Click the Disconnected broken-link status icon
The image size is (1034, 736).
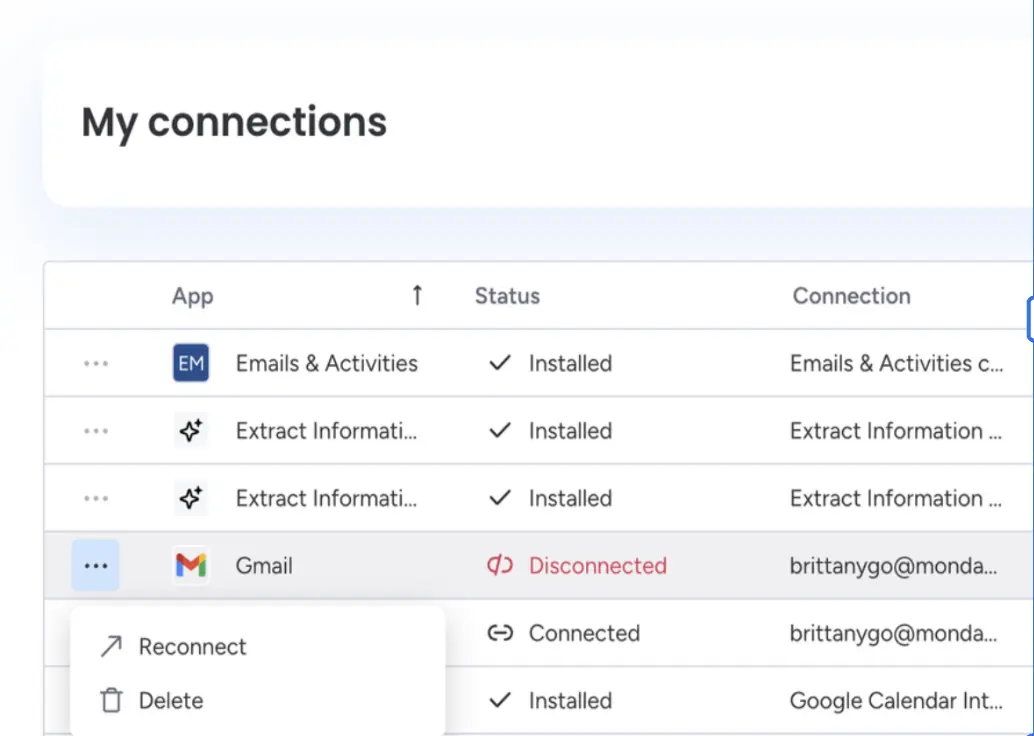[x=500, y=565]
